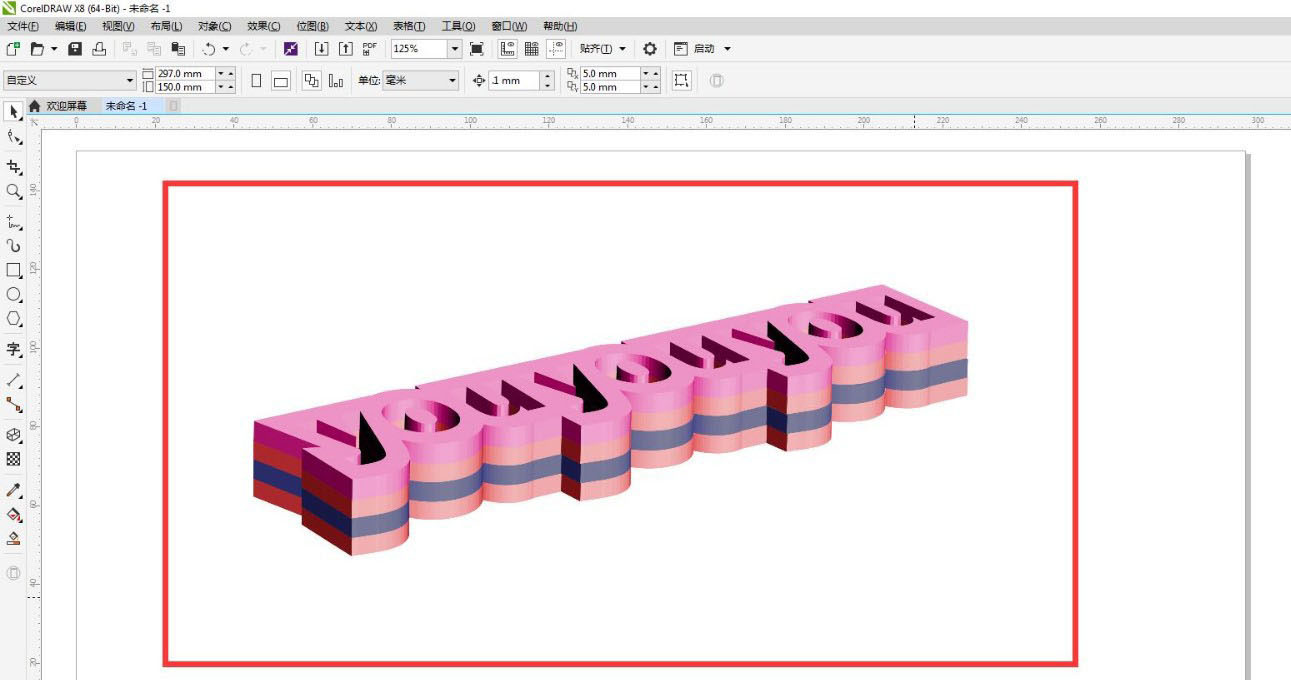Open the units dropdown showing 毫米
This screenshot has height=680, width=1291.
point(452,81)
